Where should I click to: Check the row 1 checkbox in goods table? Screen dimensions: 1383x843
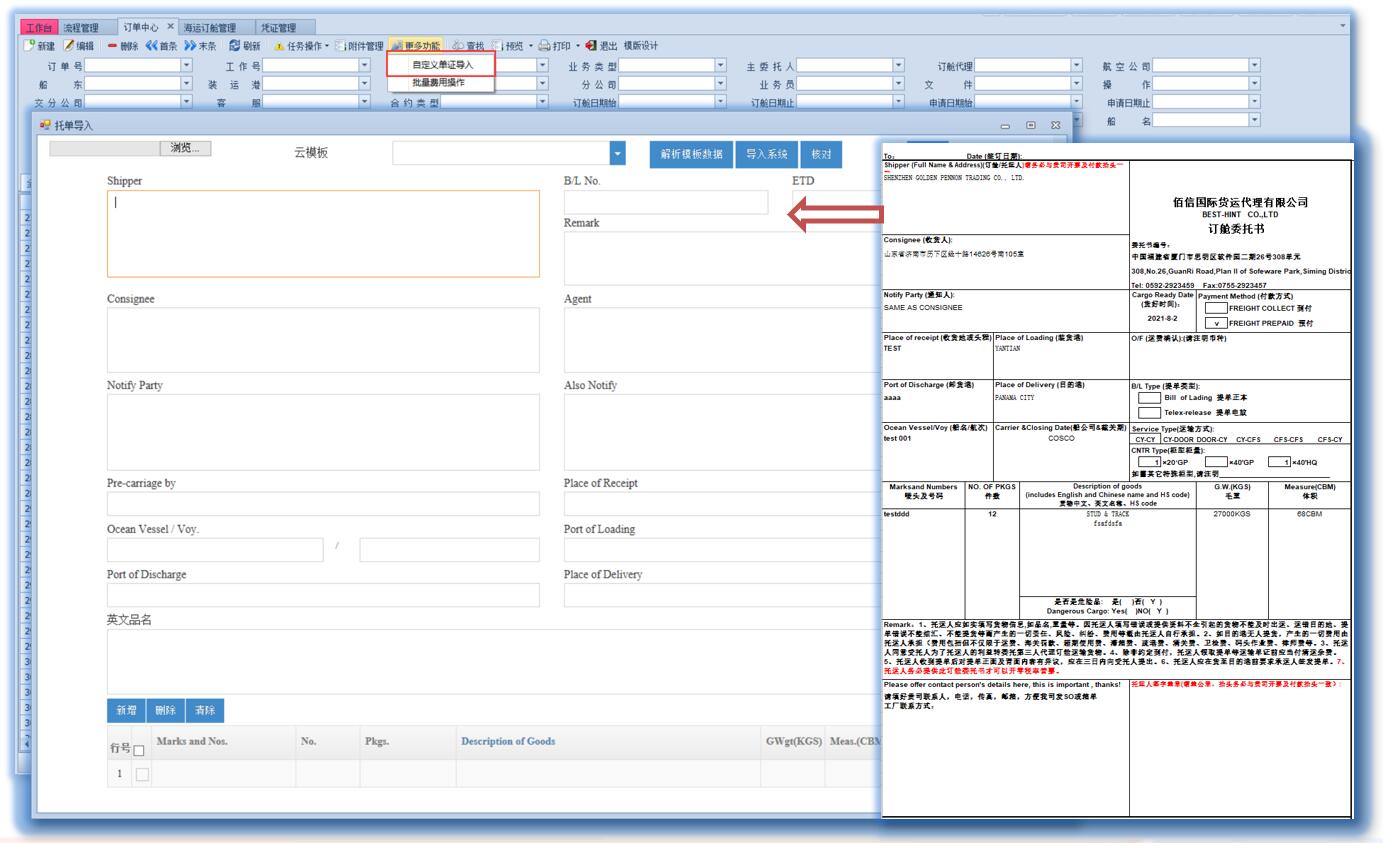(142, 774)
